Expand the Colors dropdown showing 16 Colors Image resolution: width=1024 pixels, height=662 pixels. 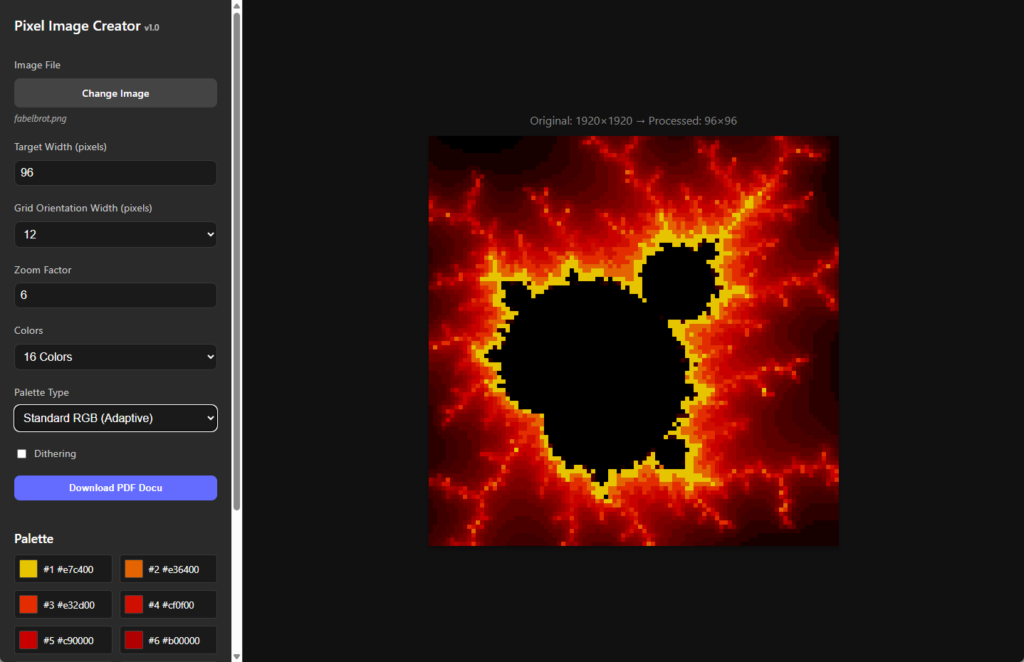tap(115, 357)
